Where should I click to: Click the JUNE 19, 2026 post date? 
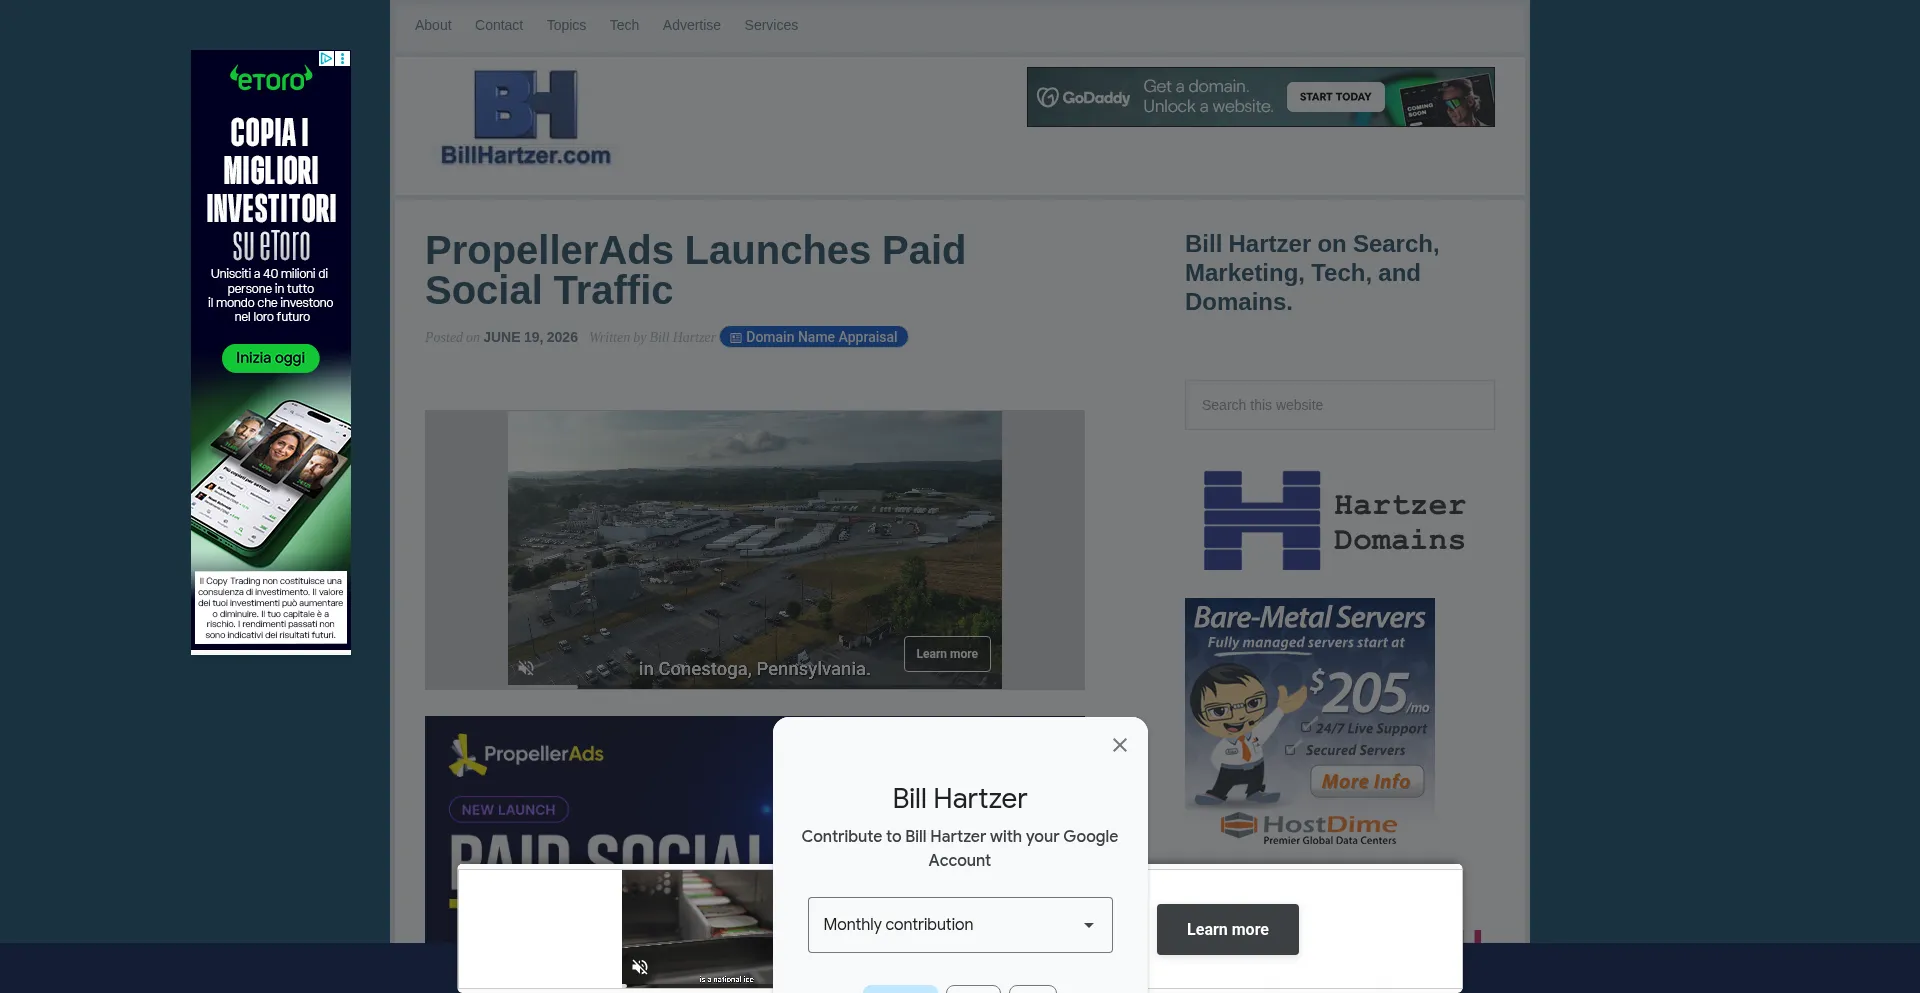(x=530, y=338)
